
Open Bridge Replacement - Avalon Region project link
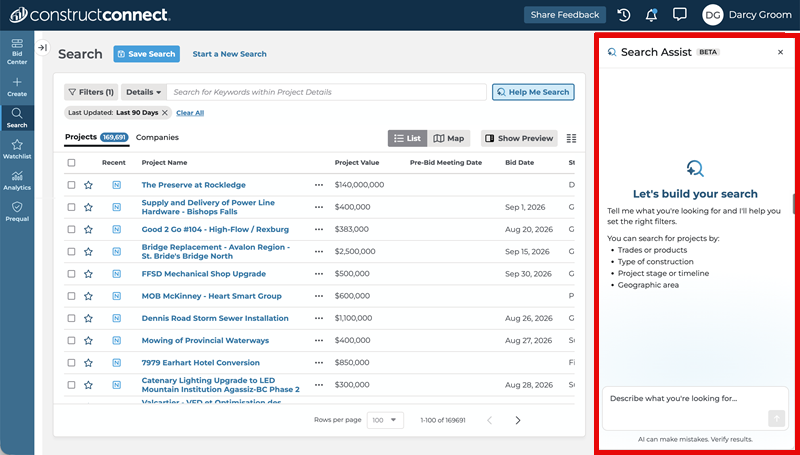tap(216, 251)
